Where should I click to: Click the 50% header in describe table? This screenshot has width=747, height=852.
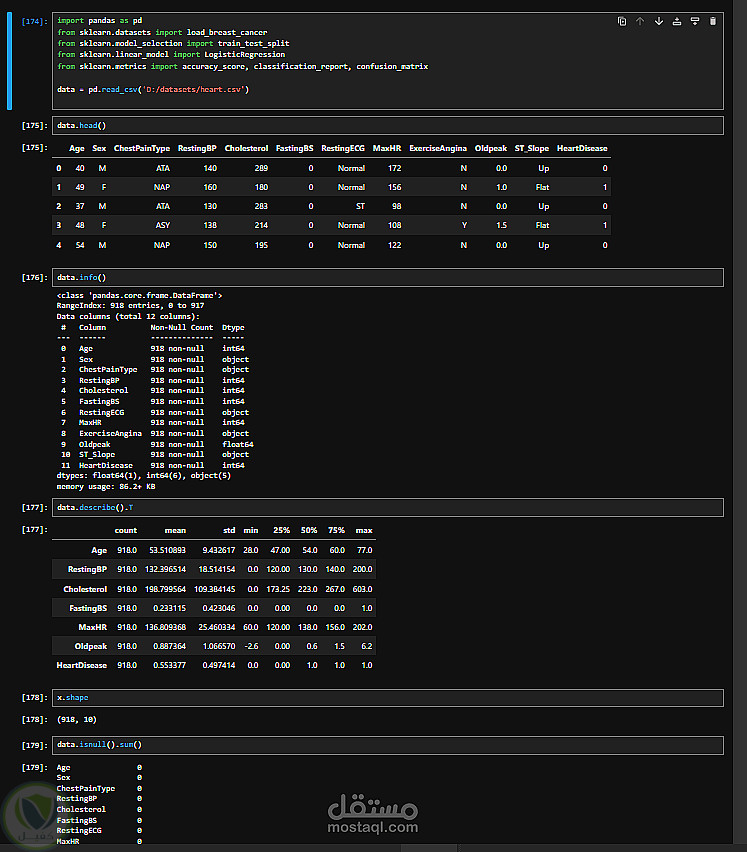point(309,530)
